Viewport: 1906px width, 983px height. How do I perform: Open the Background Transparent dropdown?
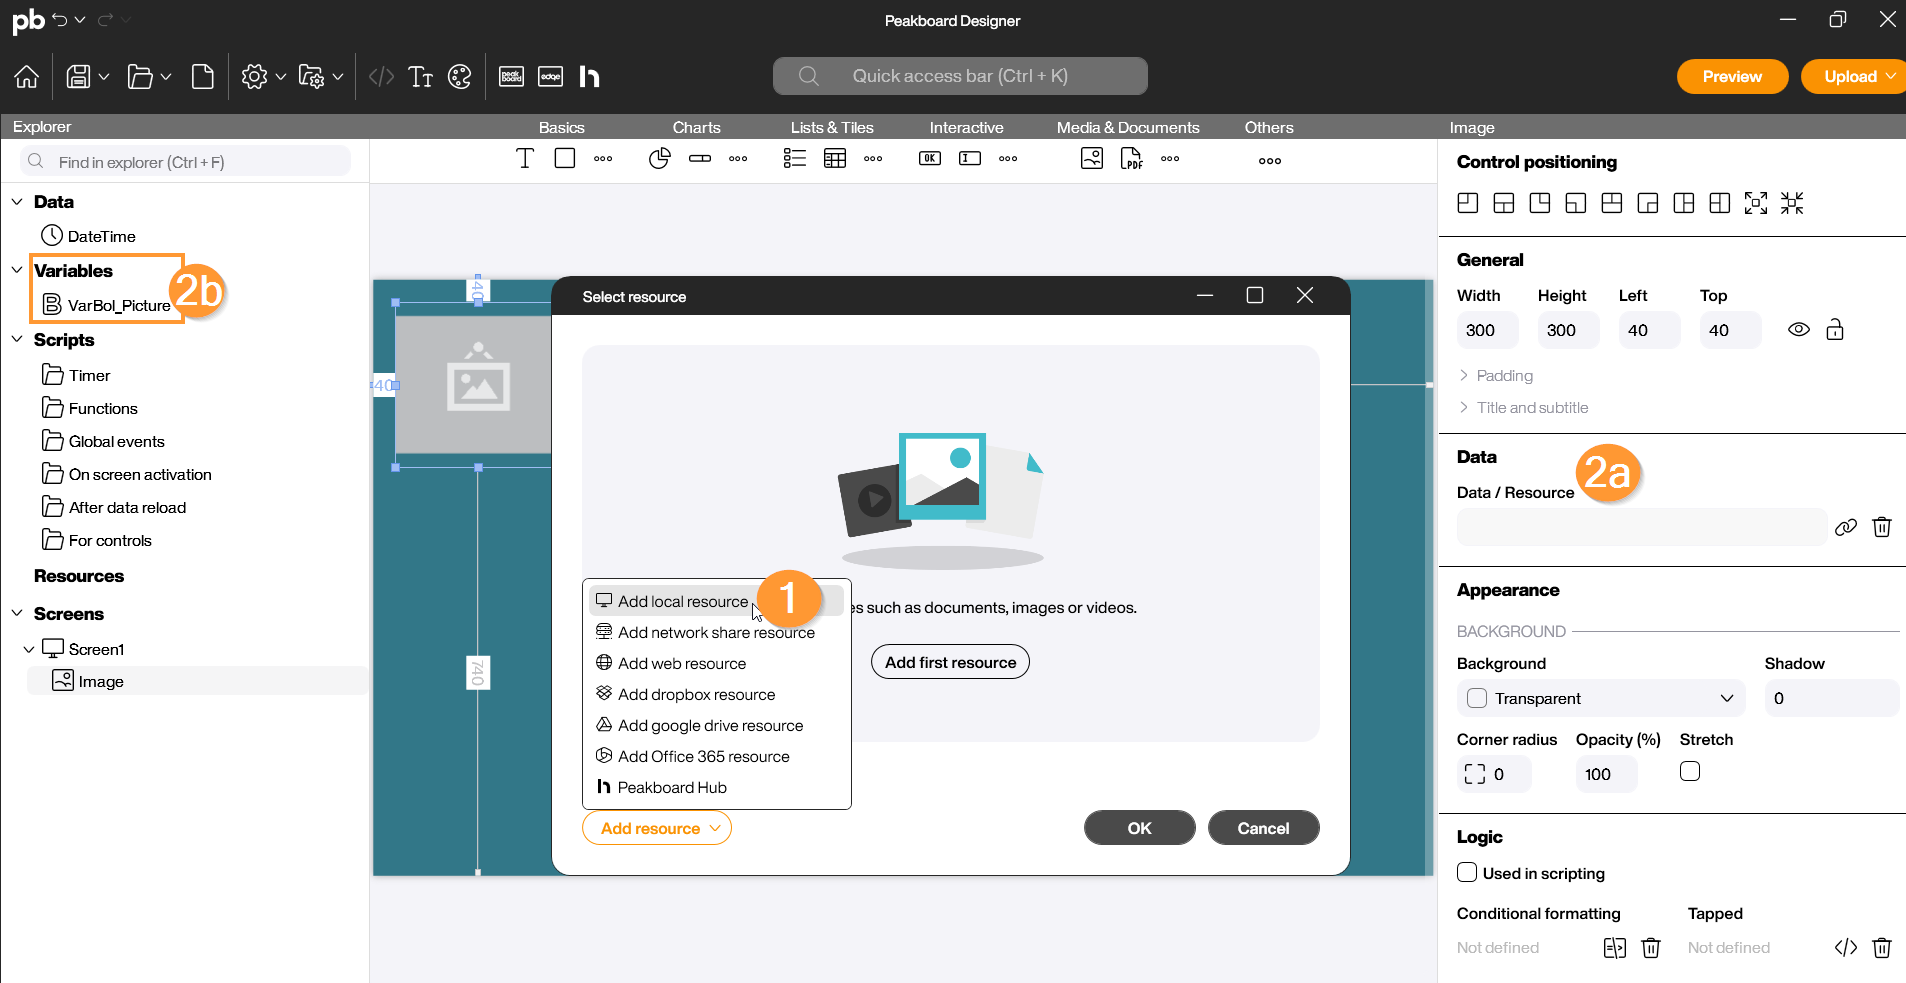click(x=1600, y=698)
